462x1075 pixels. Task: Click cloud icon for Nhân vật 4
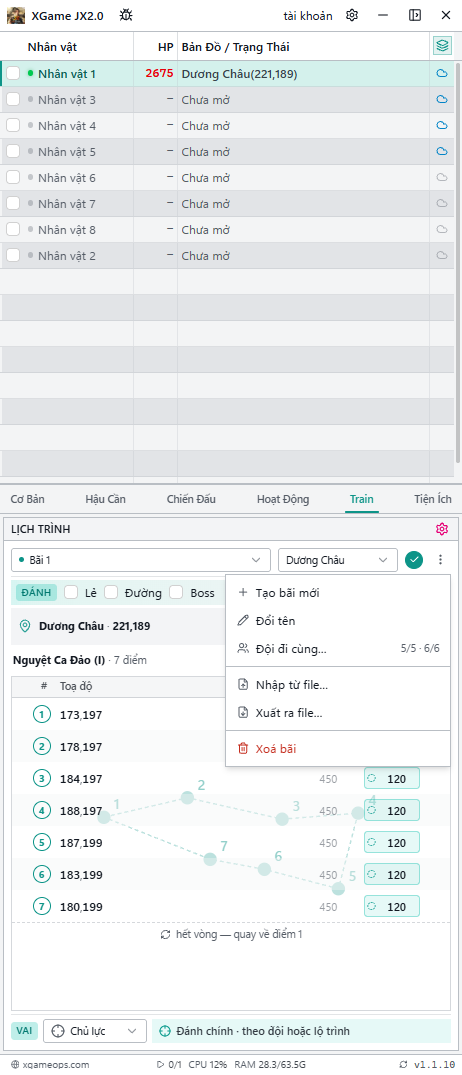442,125
